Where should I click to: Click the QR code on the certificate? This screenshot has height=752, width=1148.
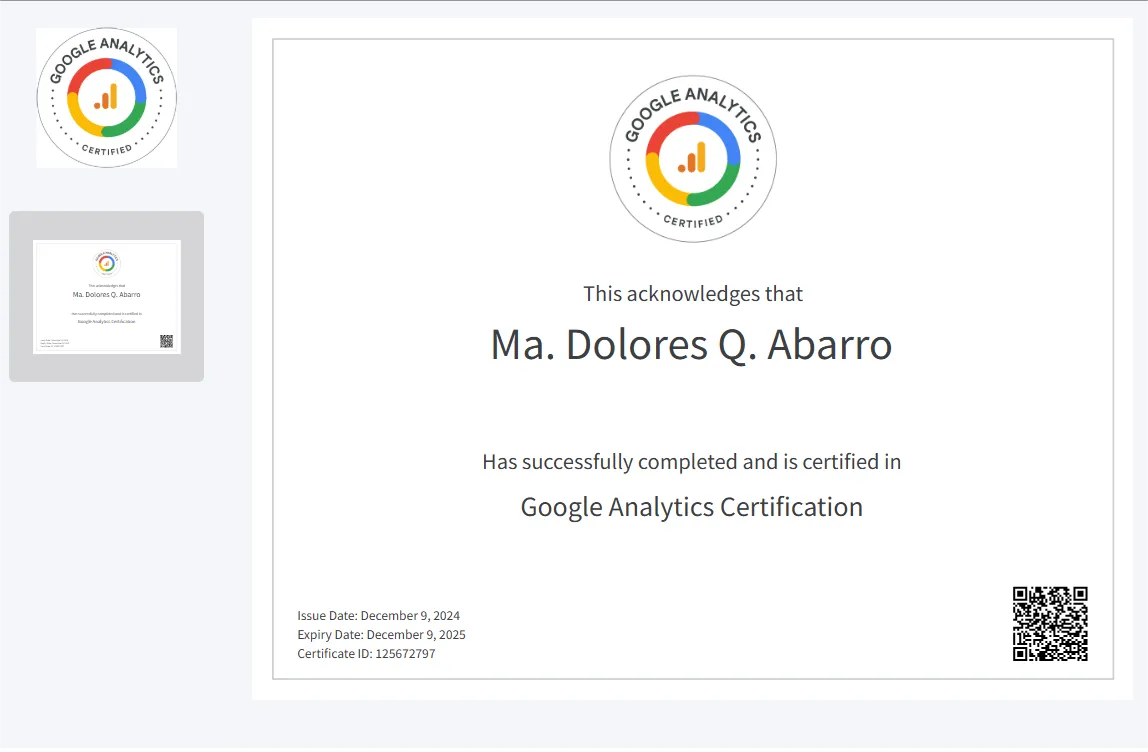point(1050,624)
